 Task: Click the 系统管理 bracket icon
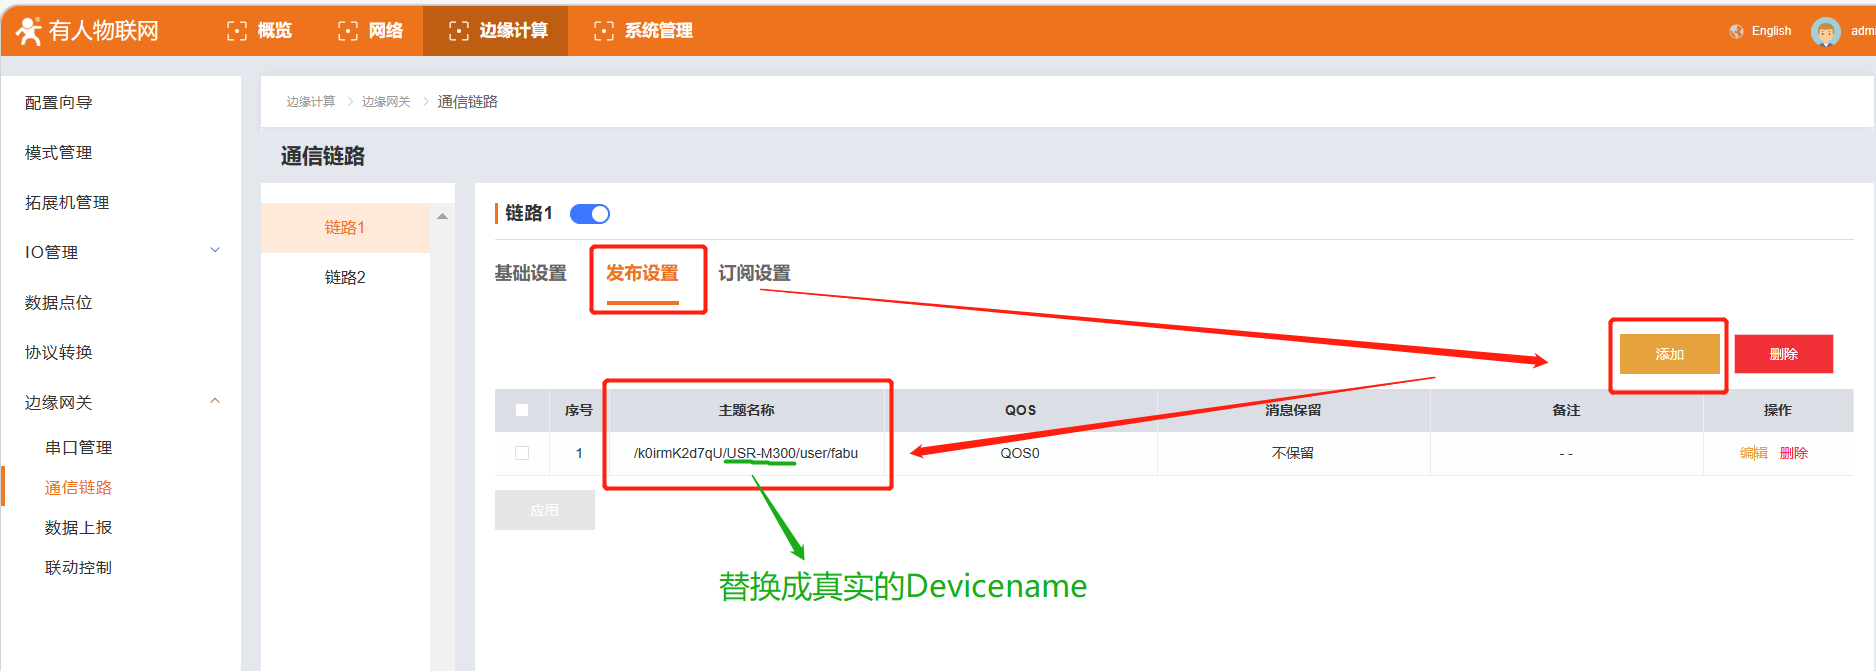[x=604, y=31]
